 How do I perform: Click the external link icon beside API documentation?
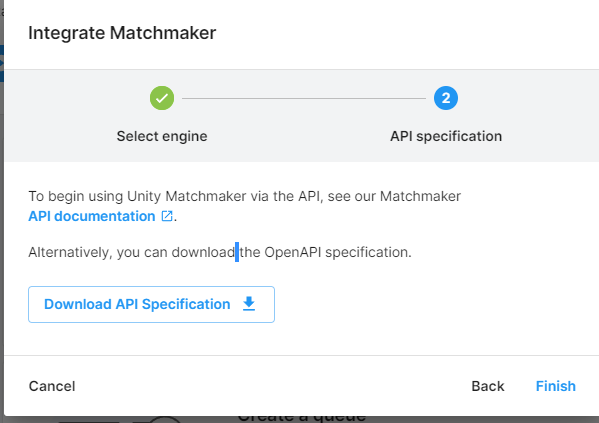point(167,216)
